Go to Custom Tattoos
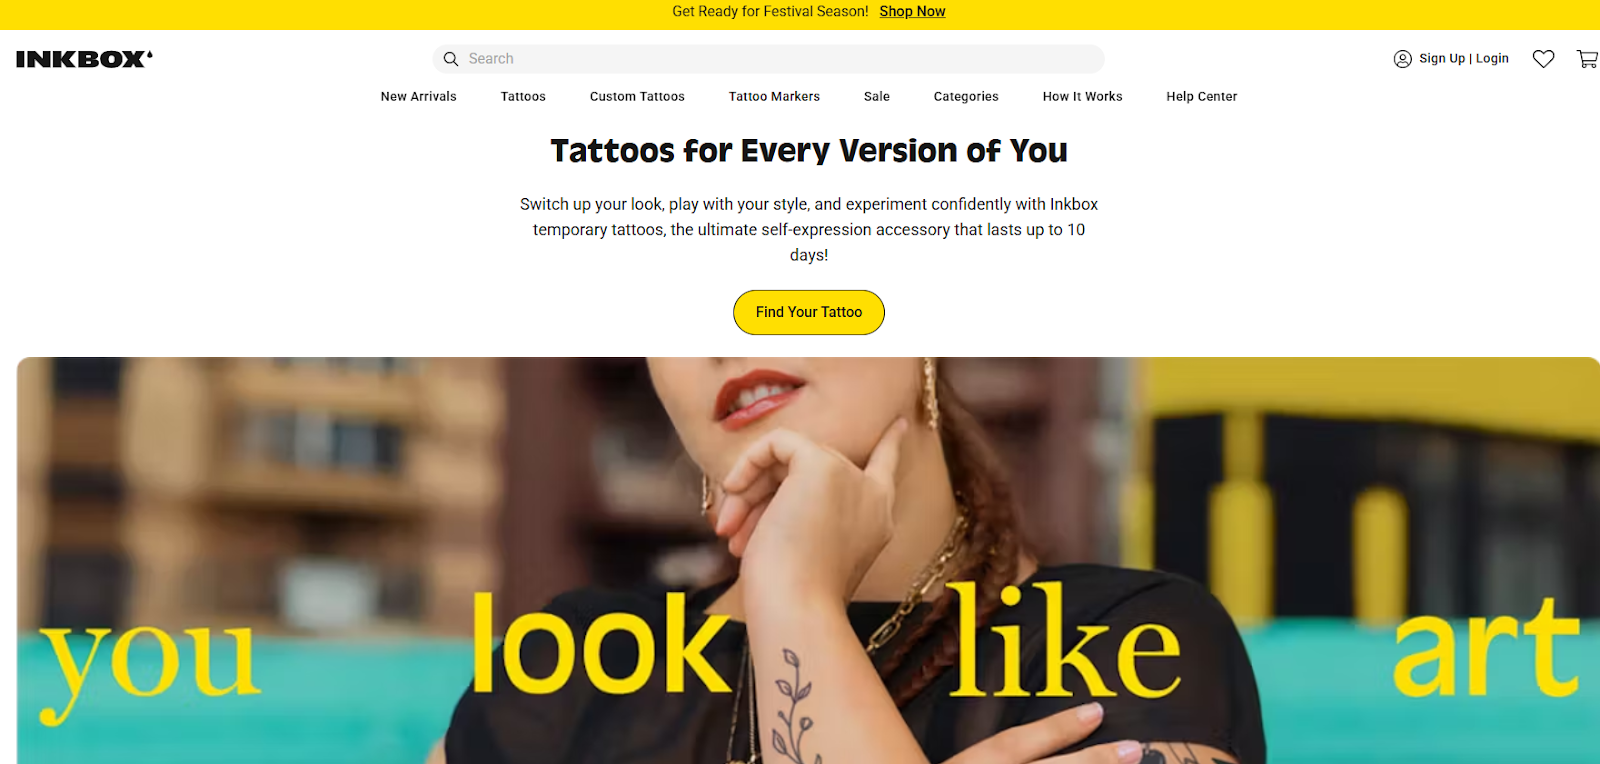Image resolution: width=1600 pixels, height=764 pixels. click(637, 97)
